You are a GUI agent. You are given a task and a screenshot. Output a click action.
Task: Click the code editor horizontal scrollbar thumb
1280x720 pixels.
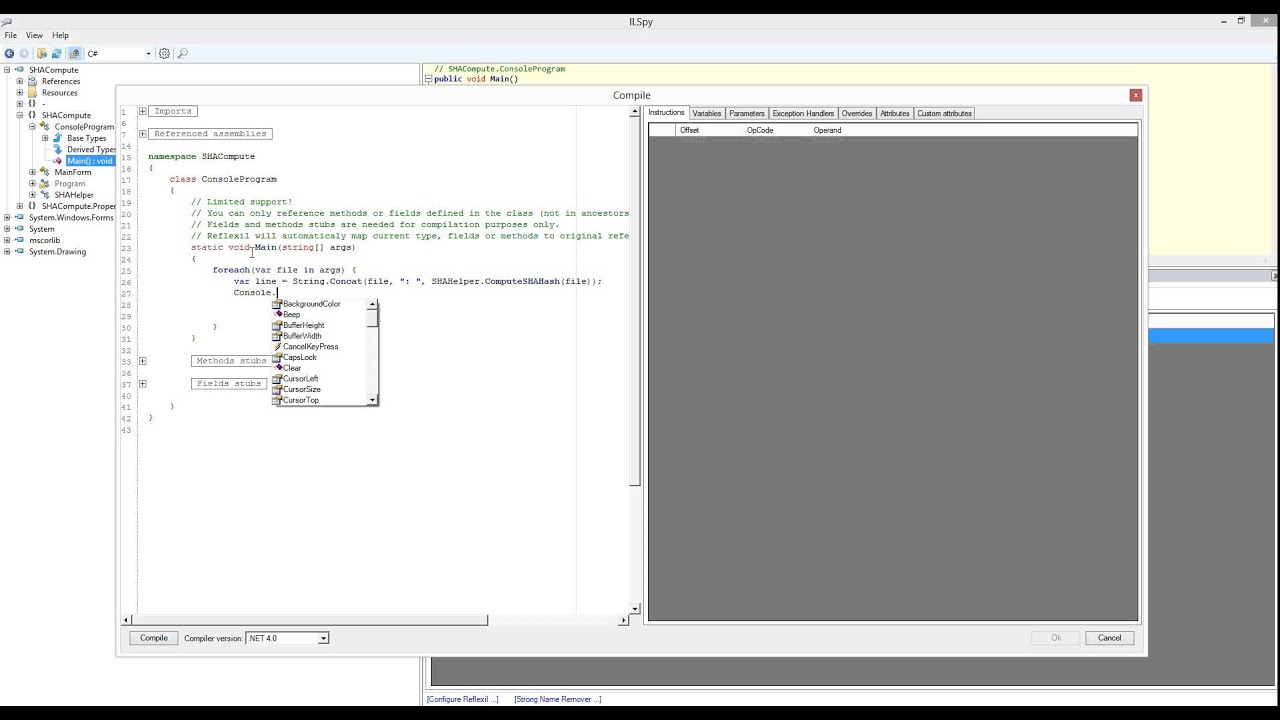[x=312, y=620]
